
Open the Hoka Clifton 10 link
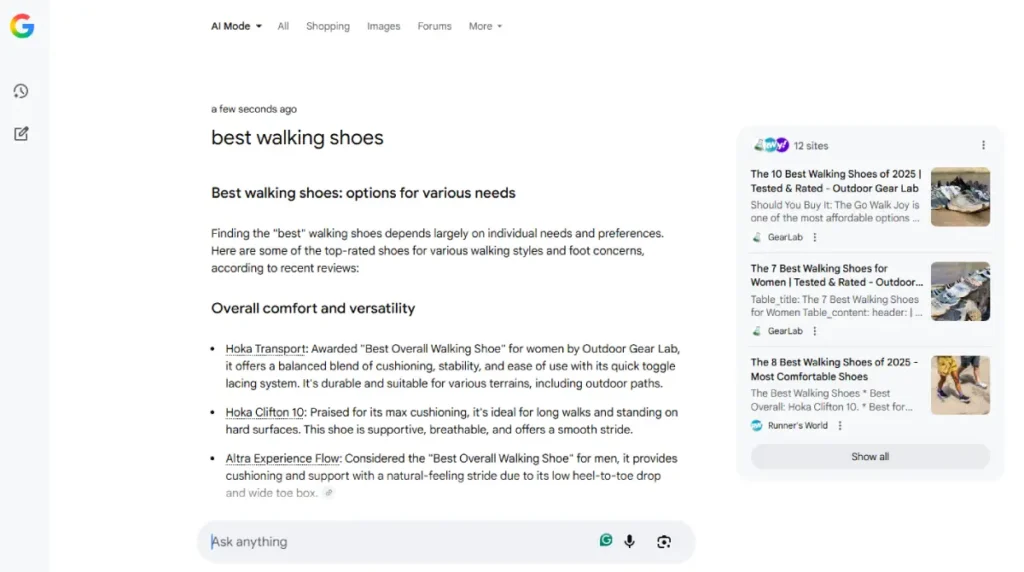tap(264, 412)
